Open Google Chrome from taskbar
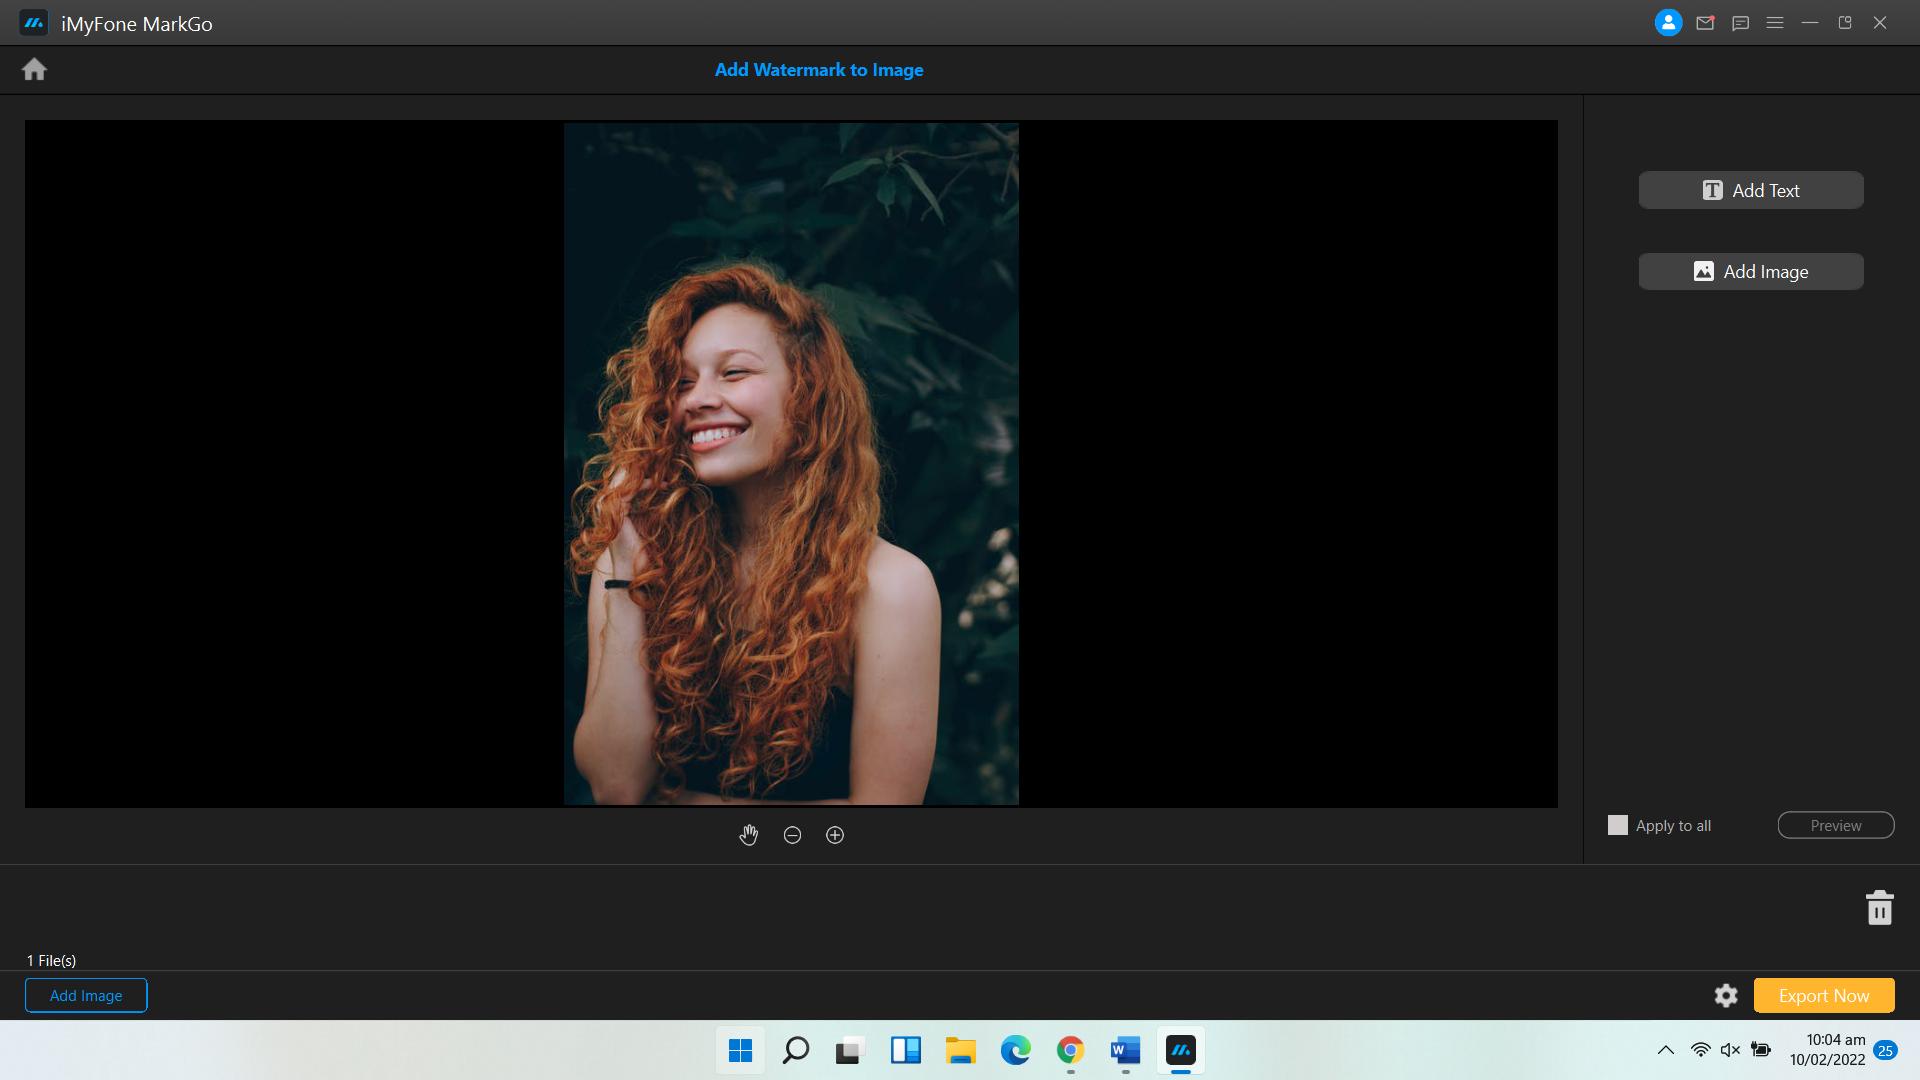 coord(1069,1050)
